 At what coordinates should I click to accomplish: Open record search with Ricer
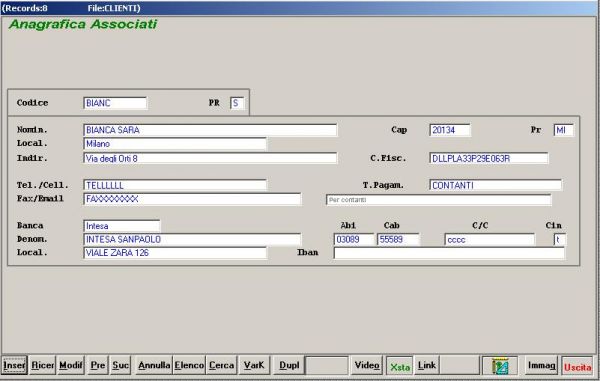point(42,365)
